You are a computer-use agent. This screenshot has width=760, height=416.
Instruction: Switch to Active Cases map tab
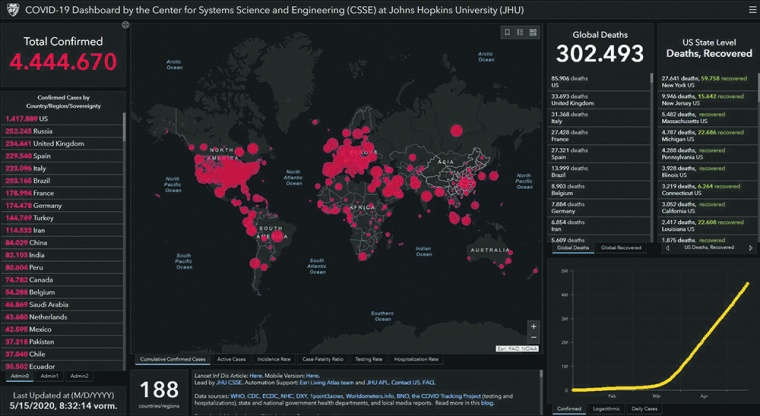point(231,359)
